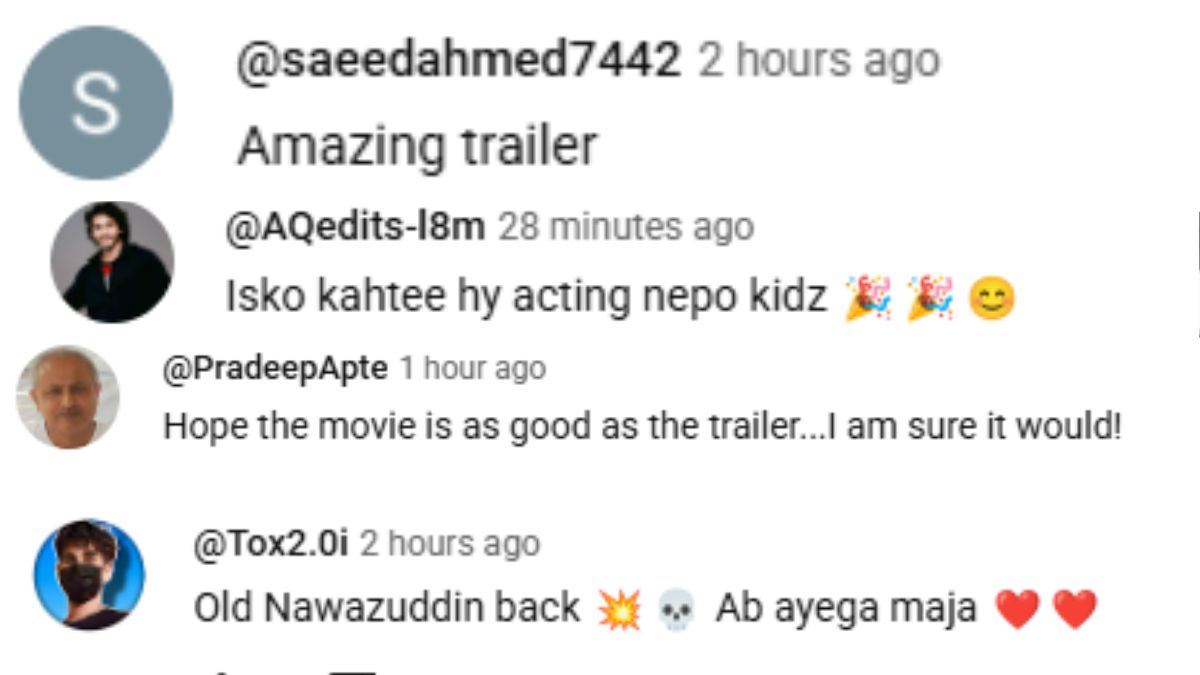Visit the @PradeepApte channel link

click(275, 368)
